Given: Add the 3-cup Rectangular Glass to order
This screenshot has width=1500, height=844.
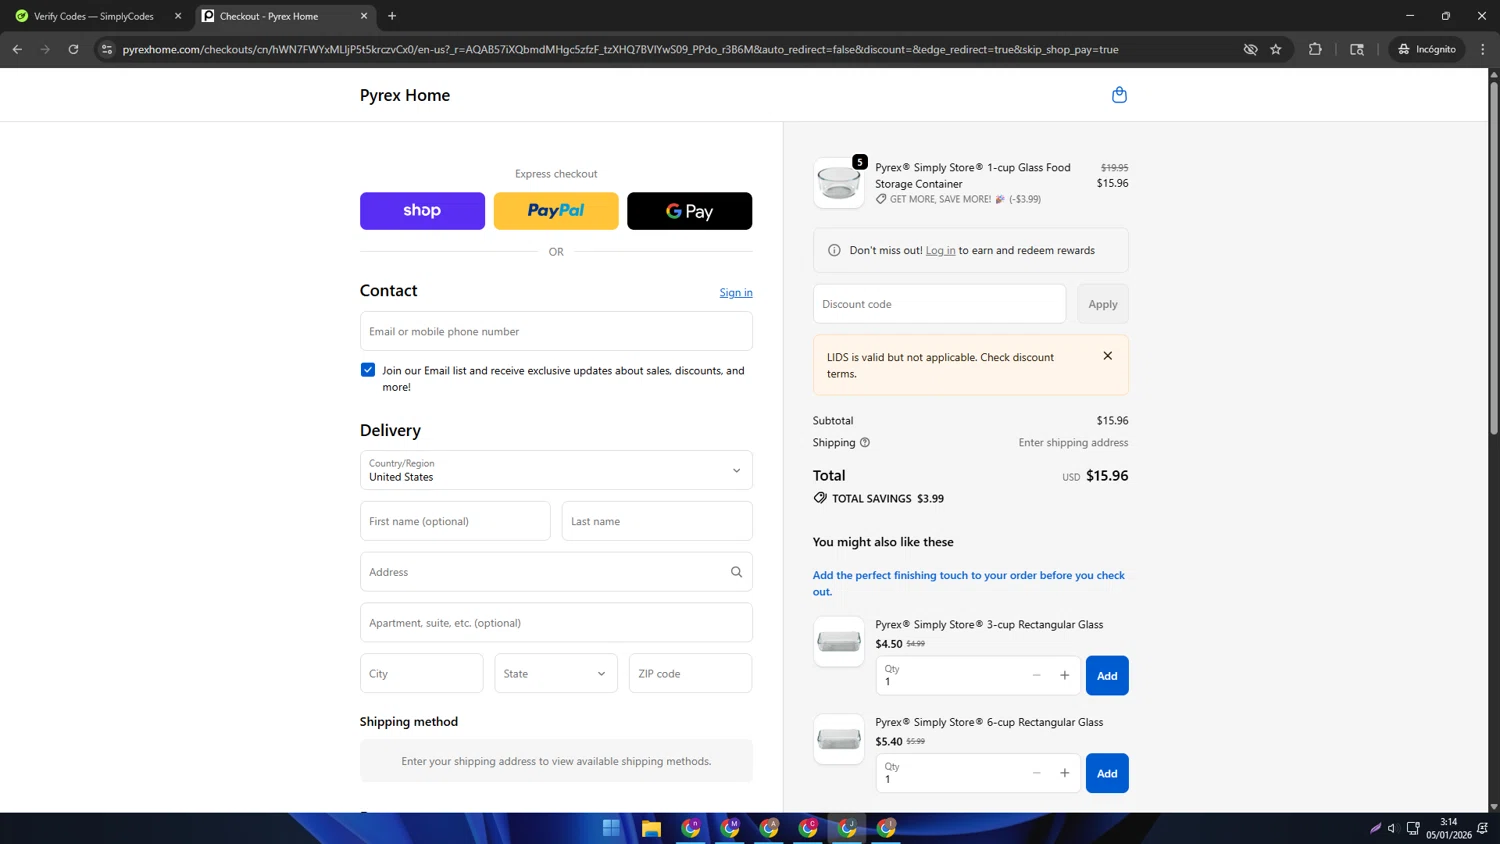Looking at the screenshot, I should [1107, 676].
